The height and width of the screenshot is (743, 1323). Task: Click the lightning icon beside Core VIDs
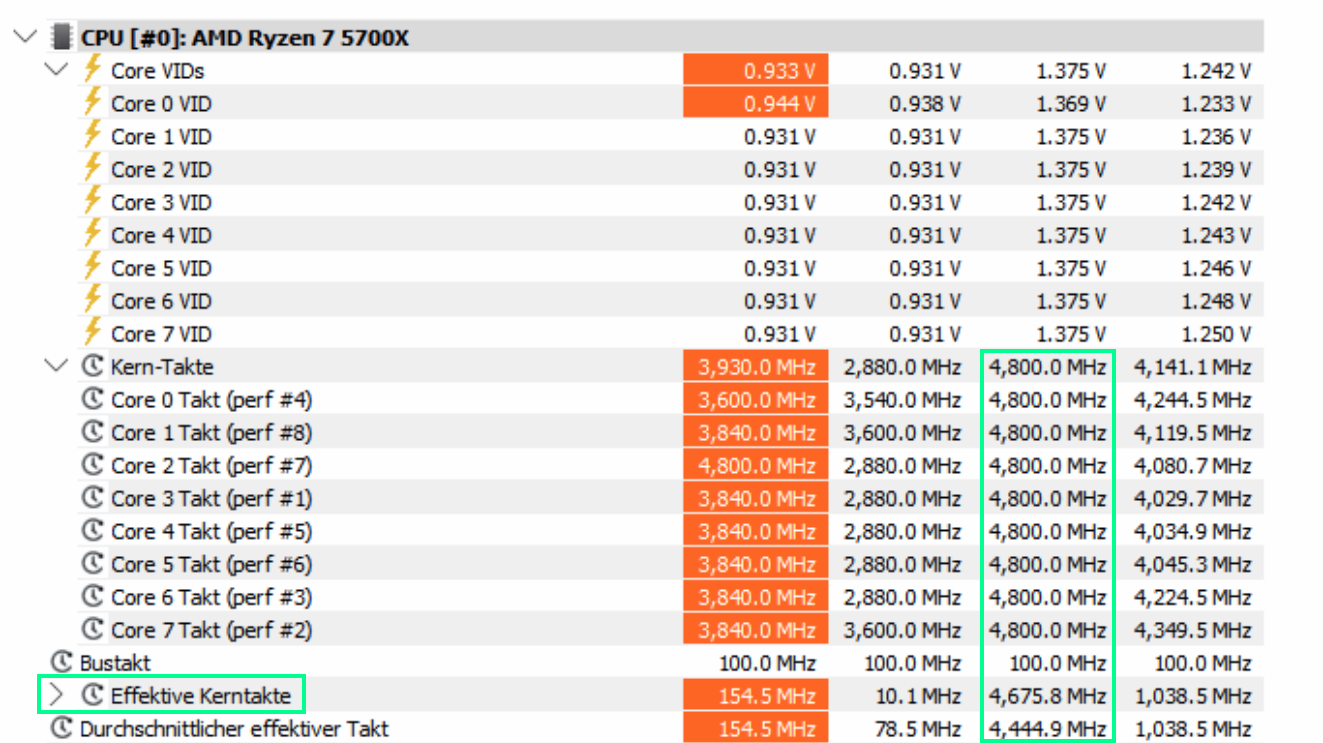point(92,69)
